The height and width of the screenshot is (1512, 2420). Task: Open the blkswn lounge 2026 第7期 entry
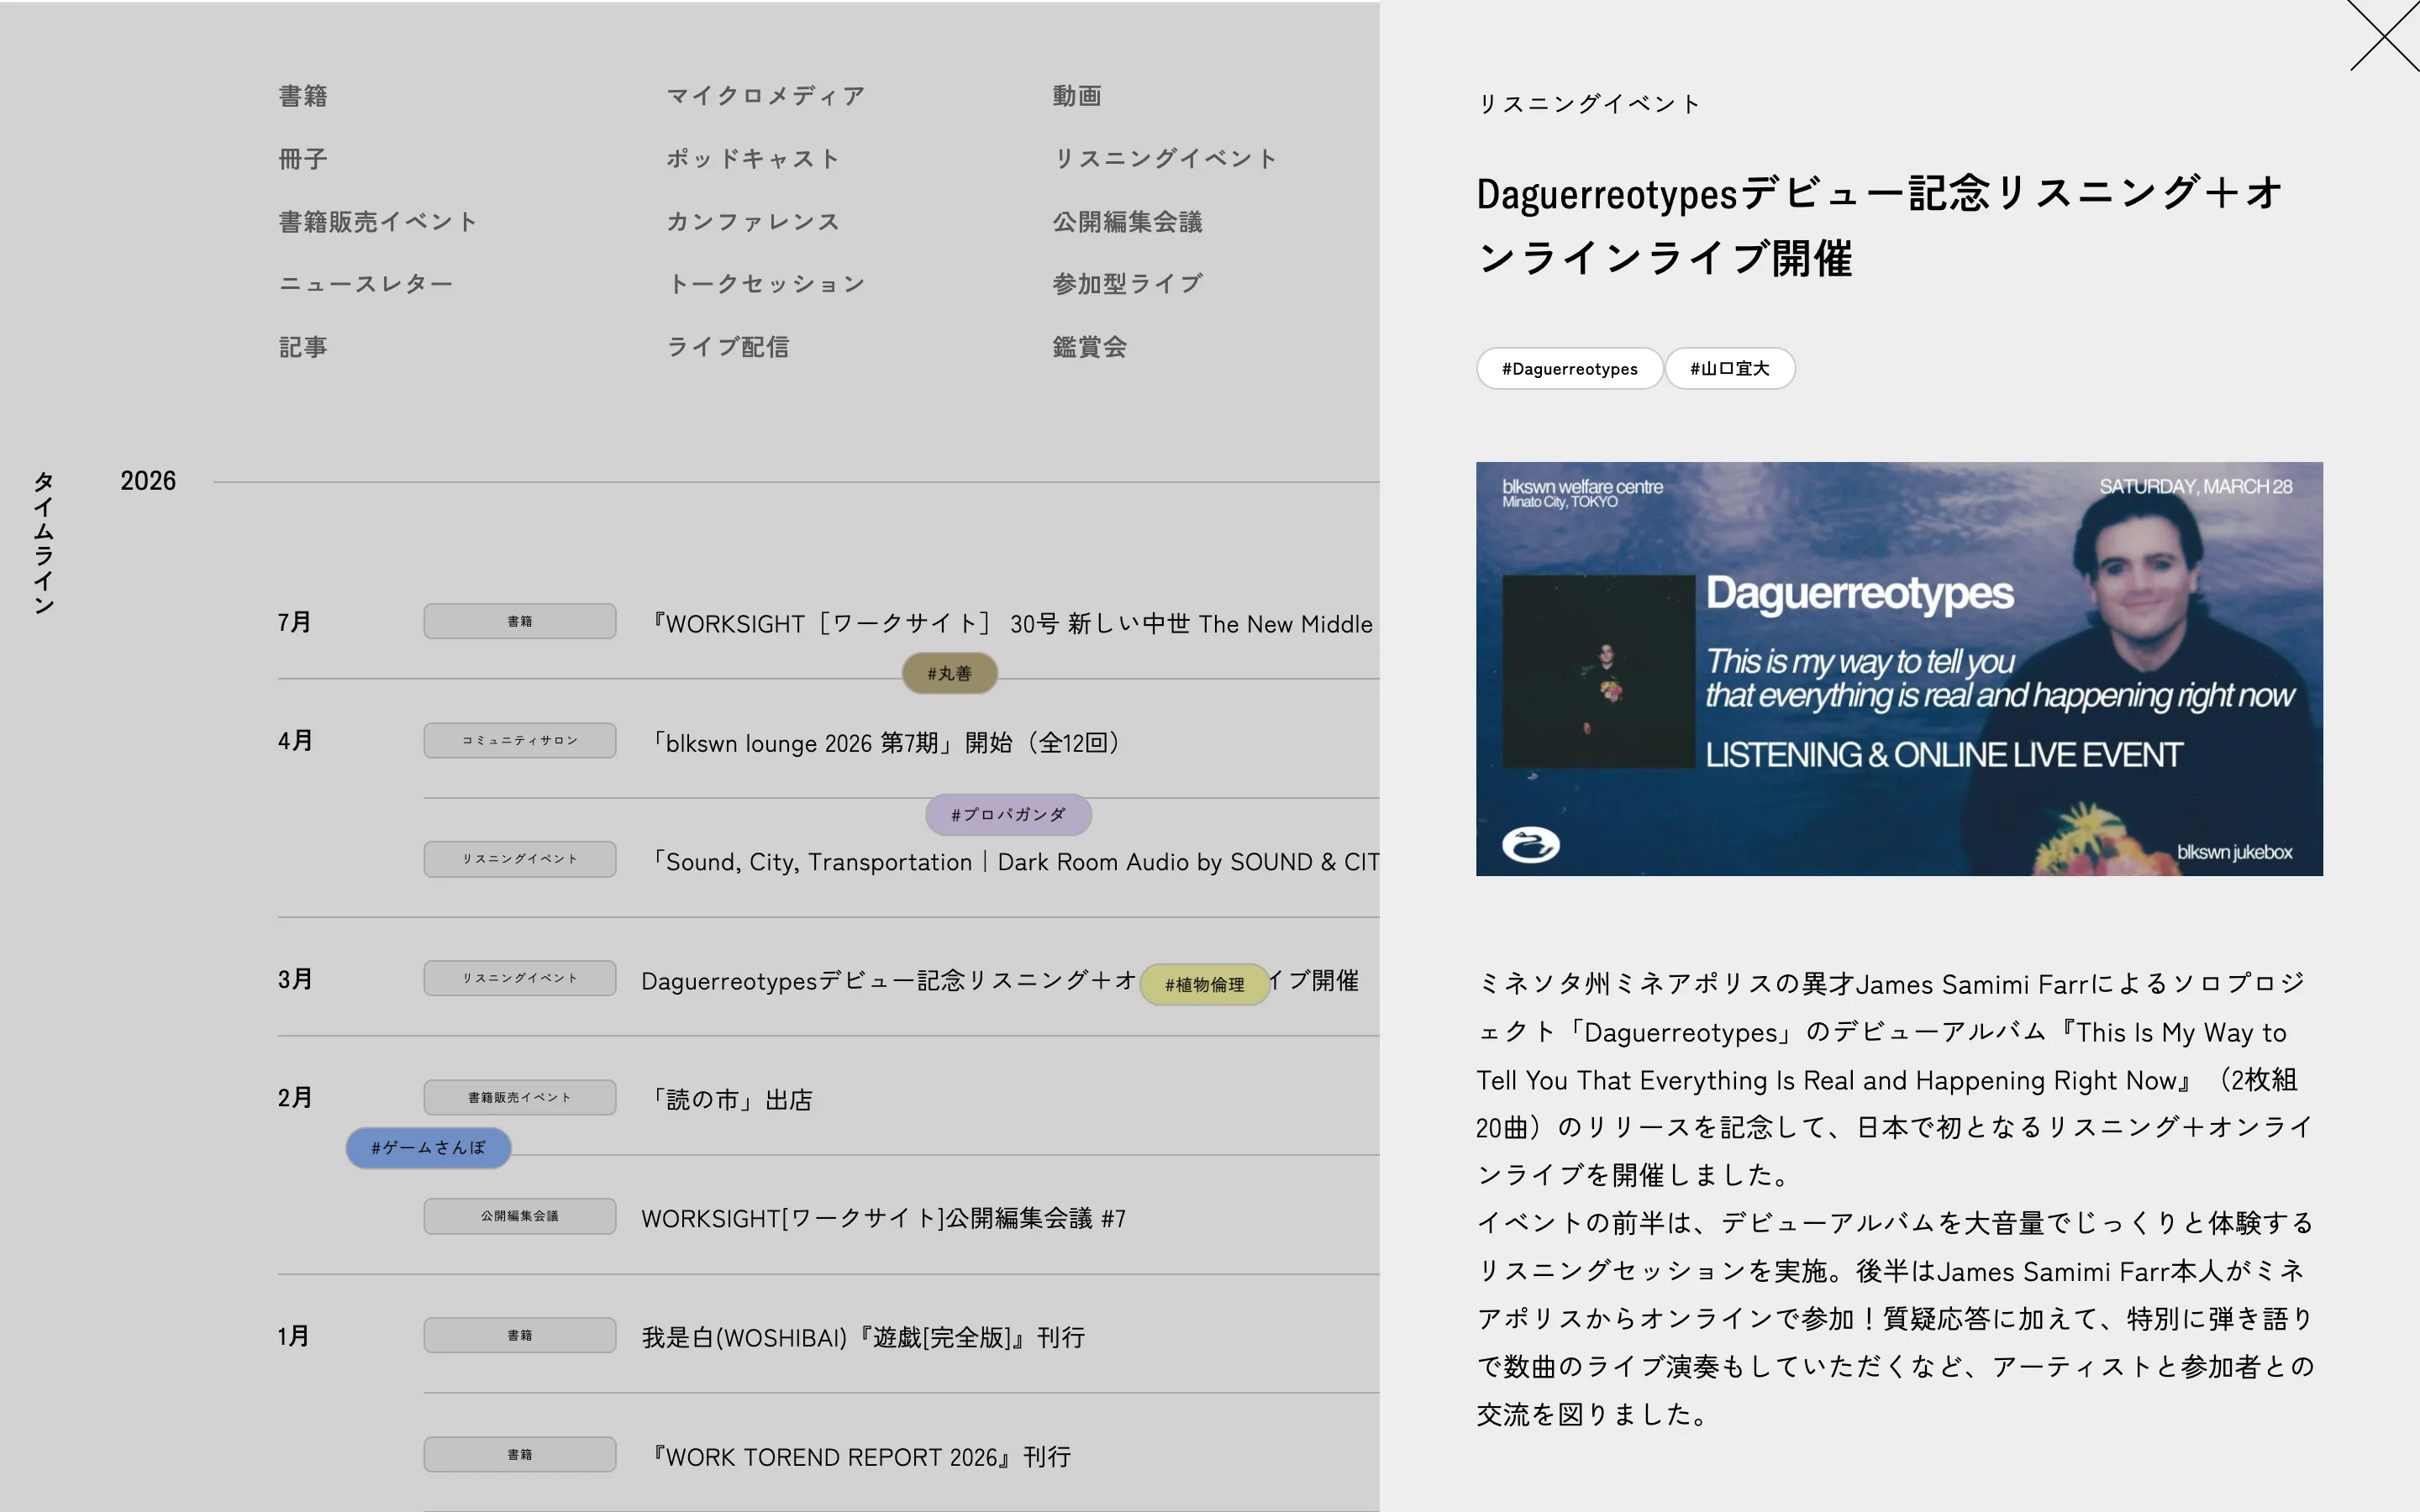coord(886,743)
